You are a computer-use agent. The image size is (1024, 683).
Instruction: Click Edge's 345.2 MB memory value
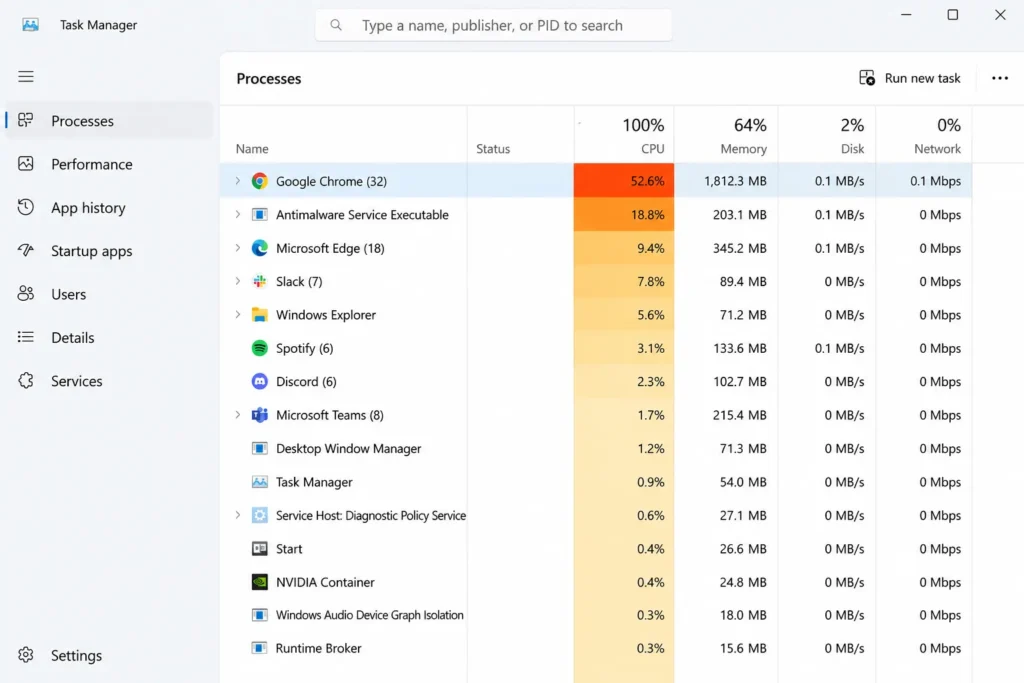[x=739, y=248]
